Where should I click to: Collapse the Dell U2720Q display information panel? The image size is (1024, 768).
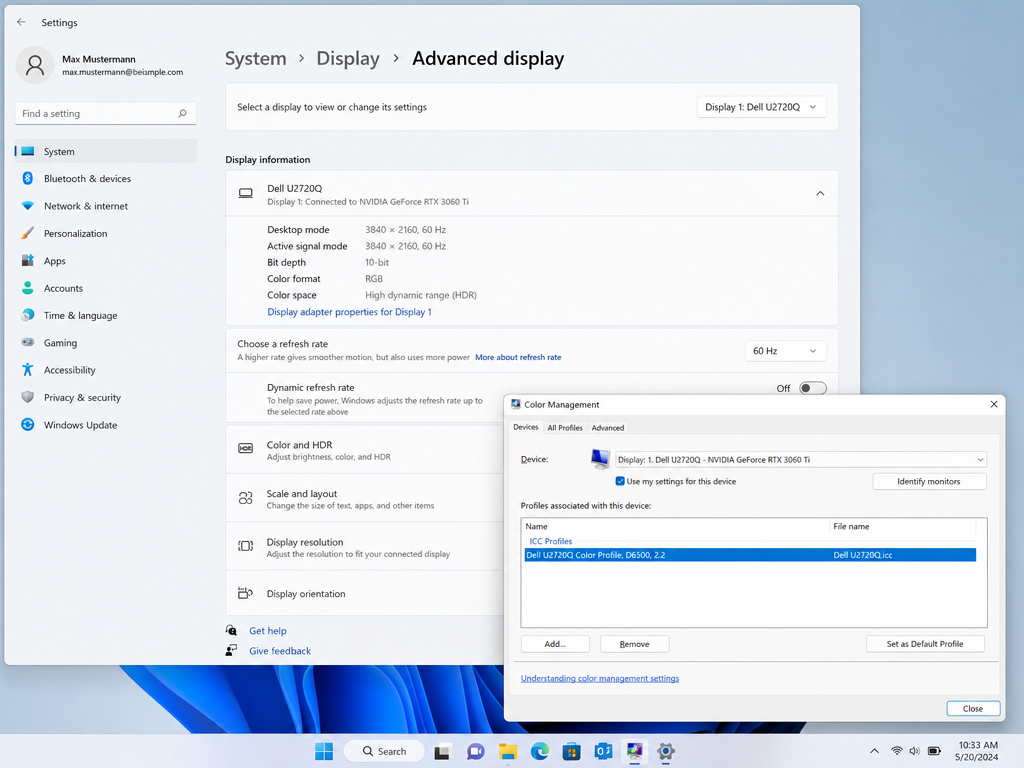pos(820,193)
